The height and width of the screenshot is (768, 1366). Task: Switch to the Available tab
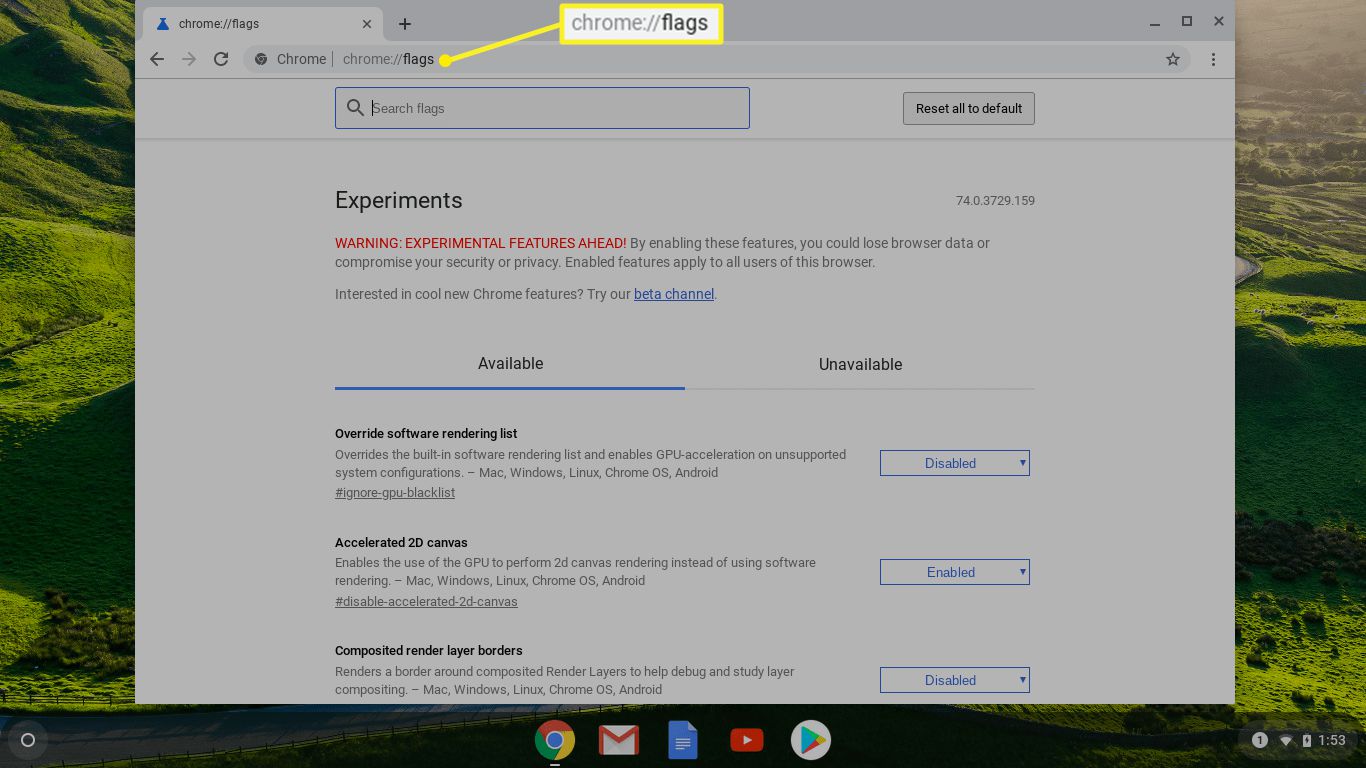coord(510,364)
